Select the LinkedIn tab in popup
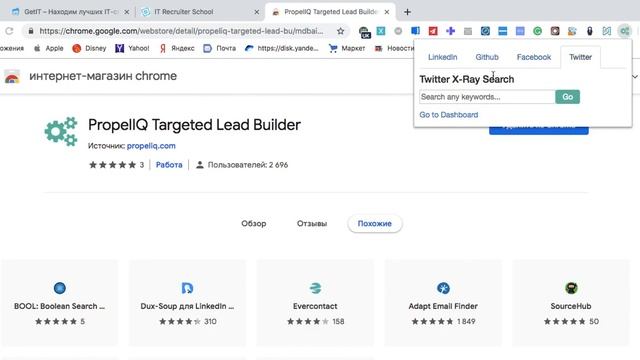Image resolution: width=640 pixels, height=360 pixels. tap(442, 57)
